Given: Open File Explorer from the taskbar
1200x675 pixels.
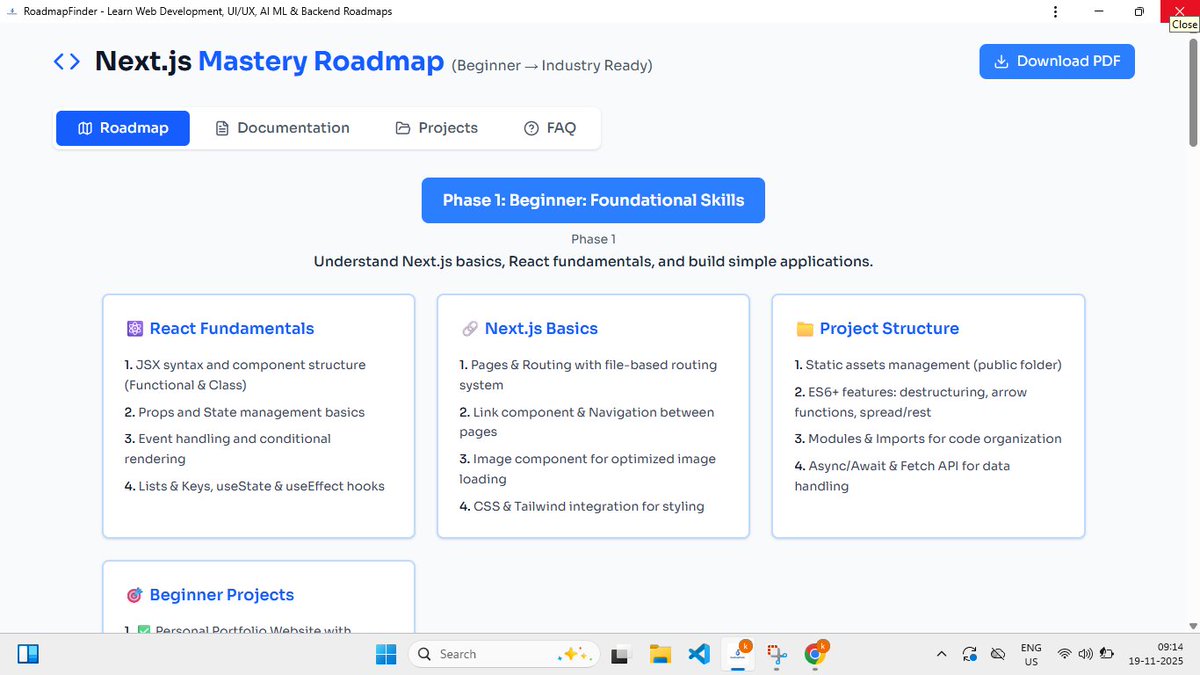Looking at the screenshot, I should [660, 655].
